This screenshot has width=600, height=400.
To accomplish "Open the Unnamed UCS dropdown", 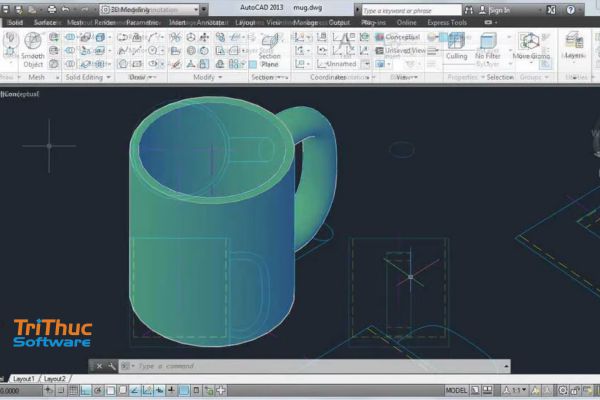I will tap(343, 64).
